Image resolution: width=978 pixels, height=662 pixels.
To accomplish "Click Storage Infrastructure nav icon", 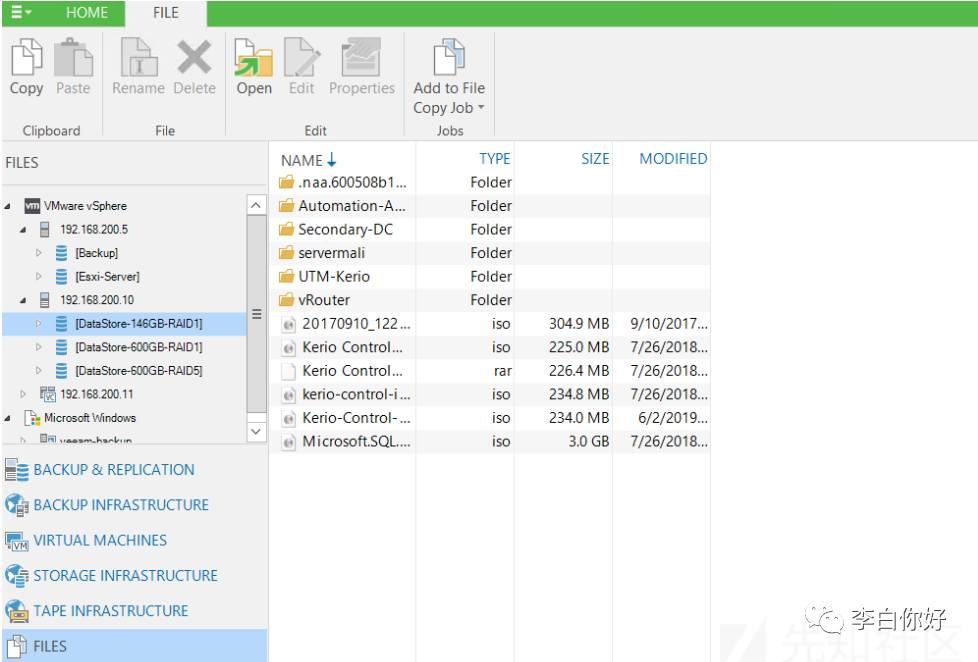I will point(17,575).
